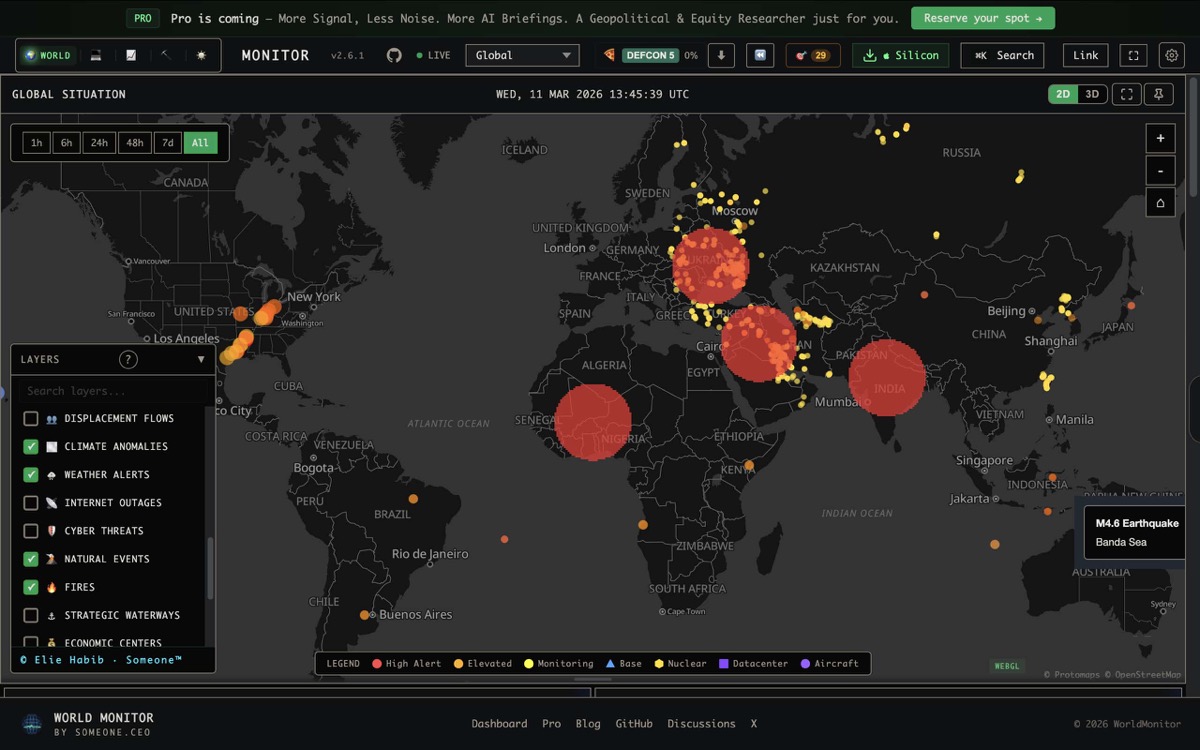Uncheck the Weather Alerts layer
This screenshot has width=1200, height=750.
coord(31,474)
